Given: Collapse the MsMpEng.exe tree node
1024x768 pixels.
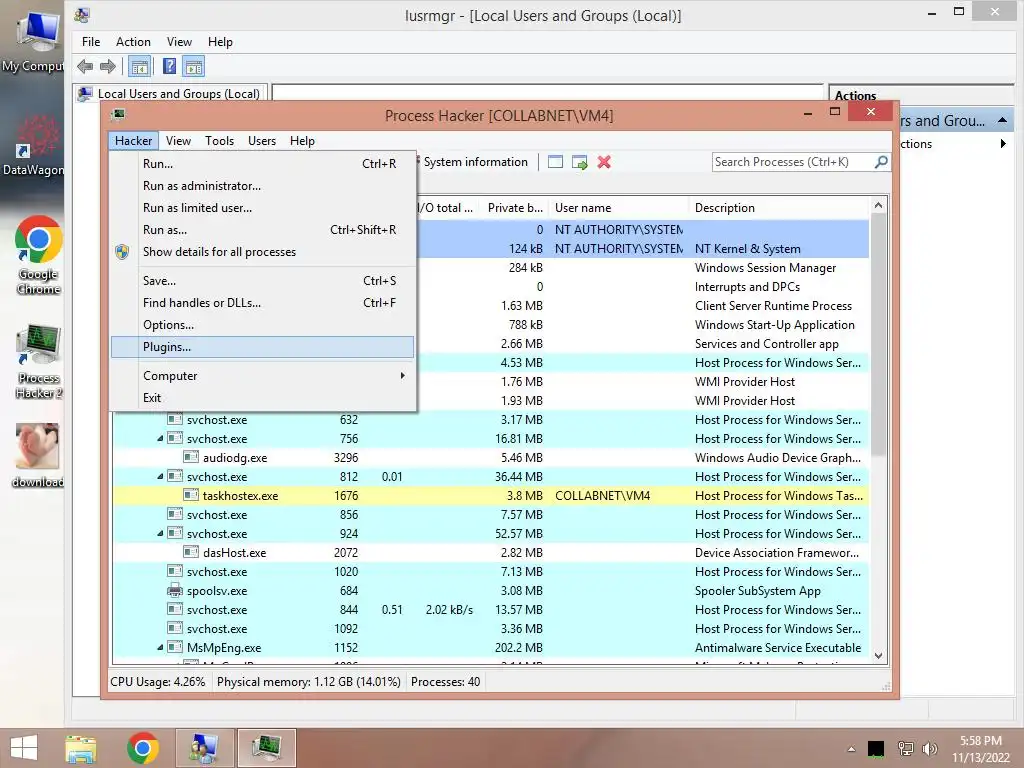Looking at the screenshot, I should pos(160,648).
